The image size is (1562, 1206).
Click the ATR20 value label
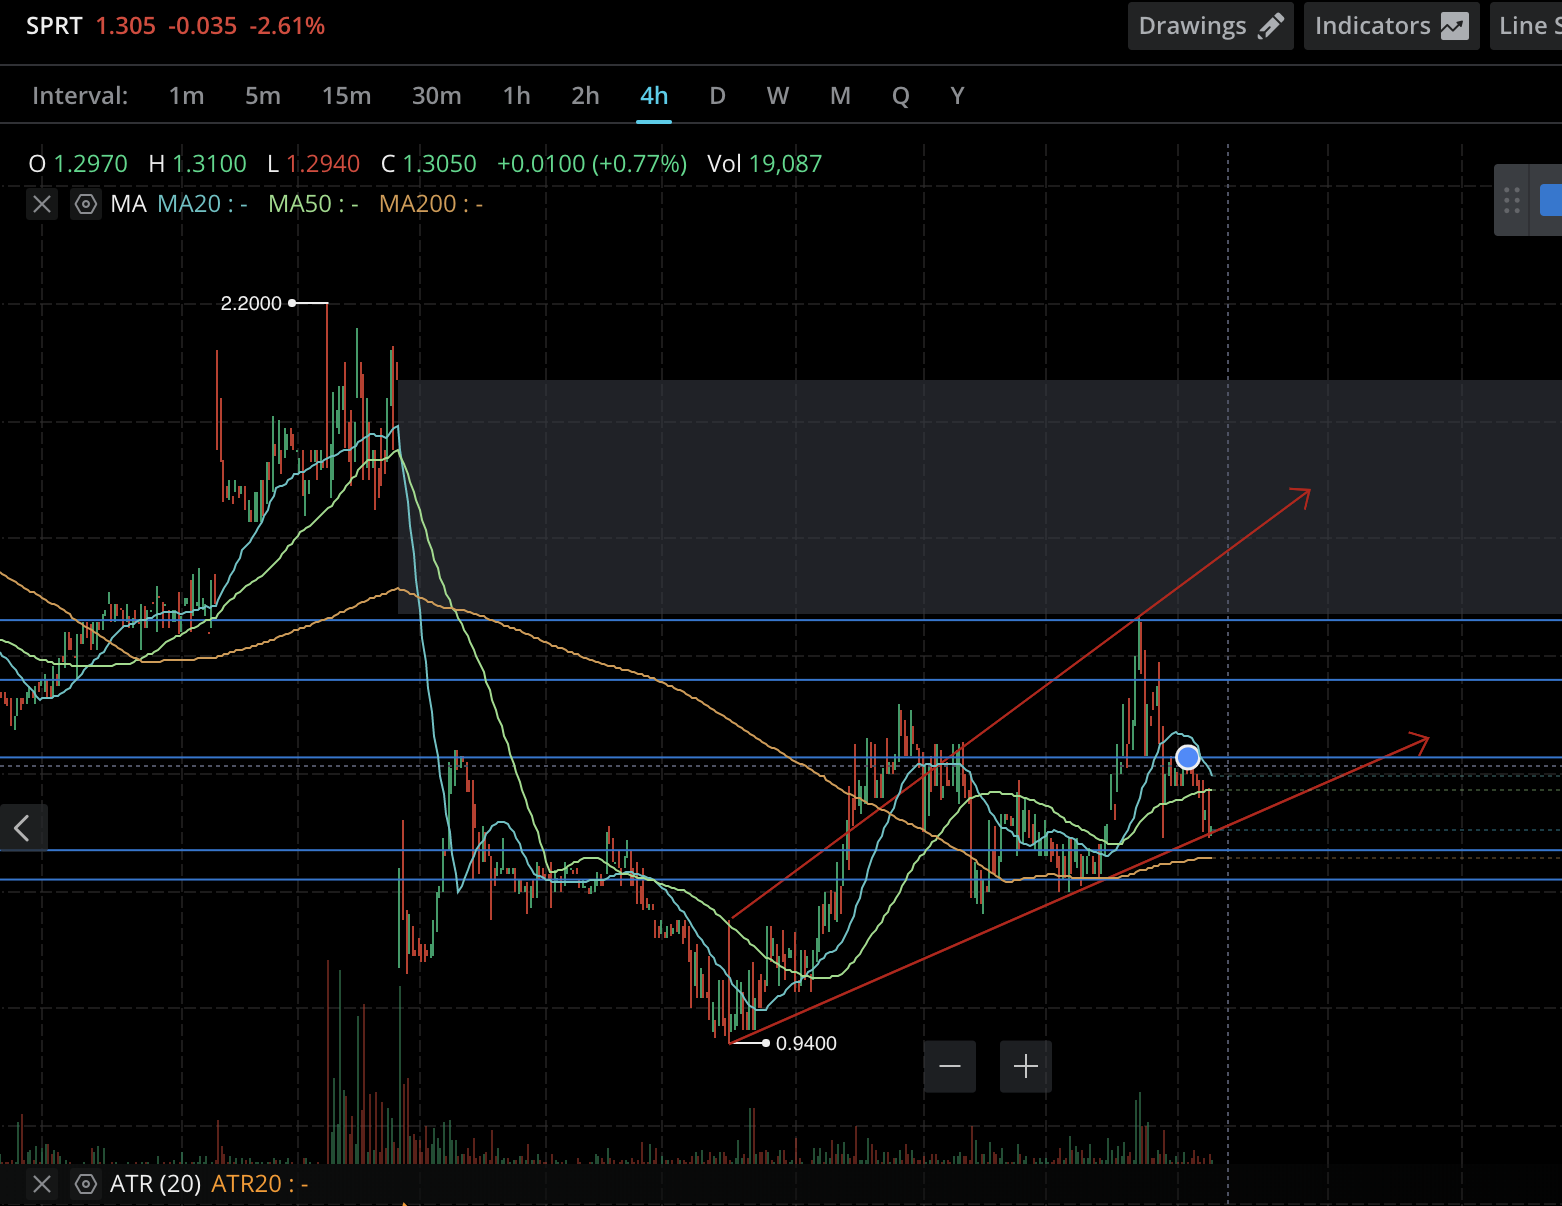click(x=260, y=1184)
